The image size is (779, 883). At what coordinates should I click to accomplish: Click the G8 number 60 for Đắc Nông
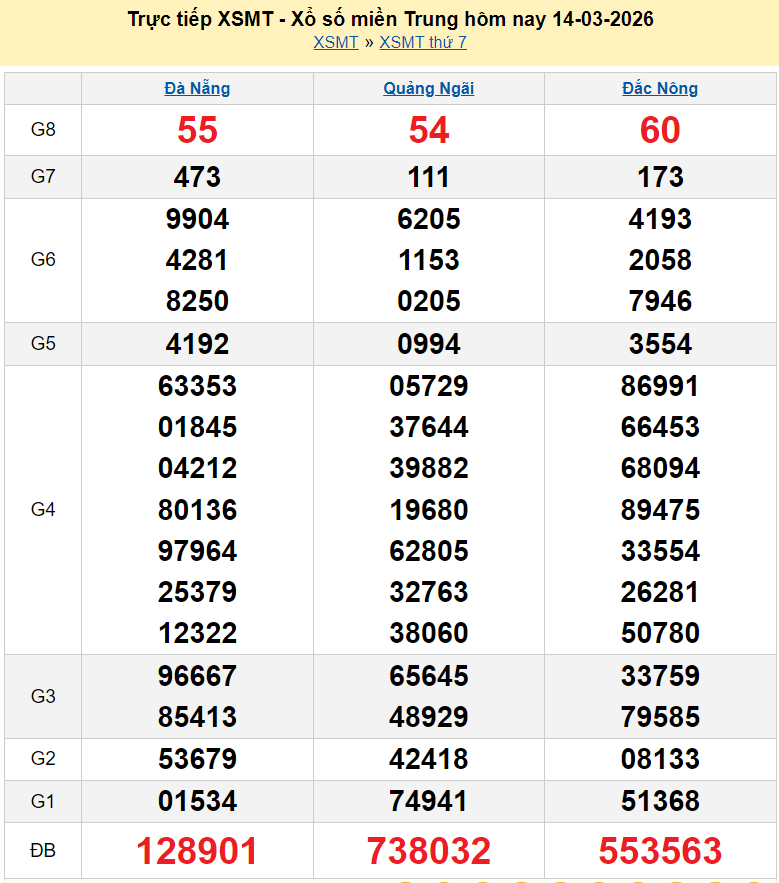(660, 130)
